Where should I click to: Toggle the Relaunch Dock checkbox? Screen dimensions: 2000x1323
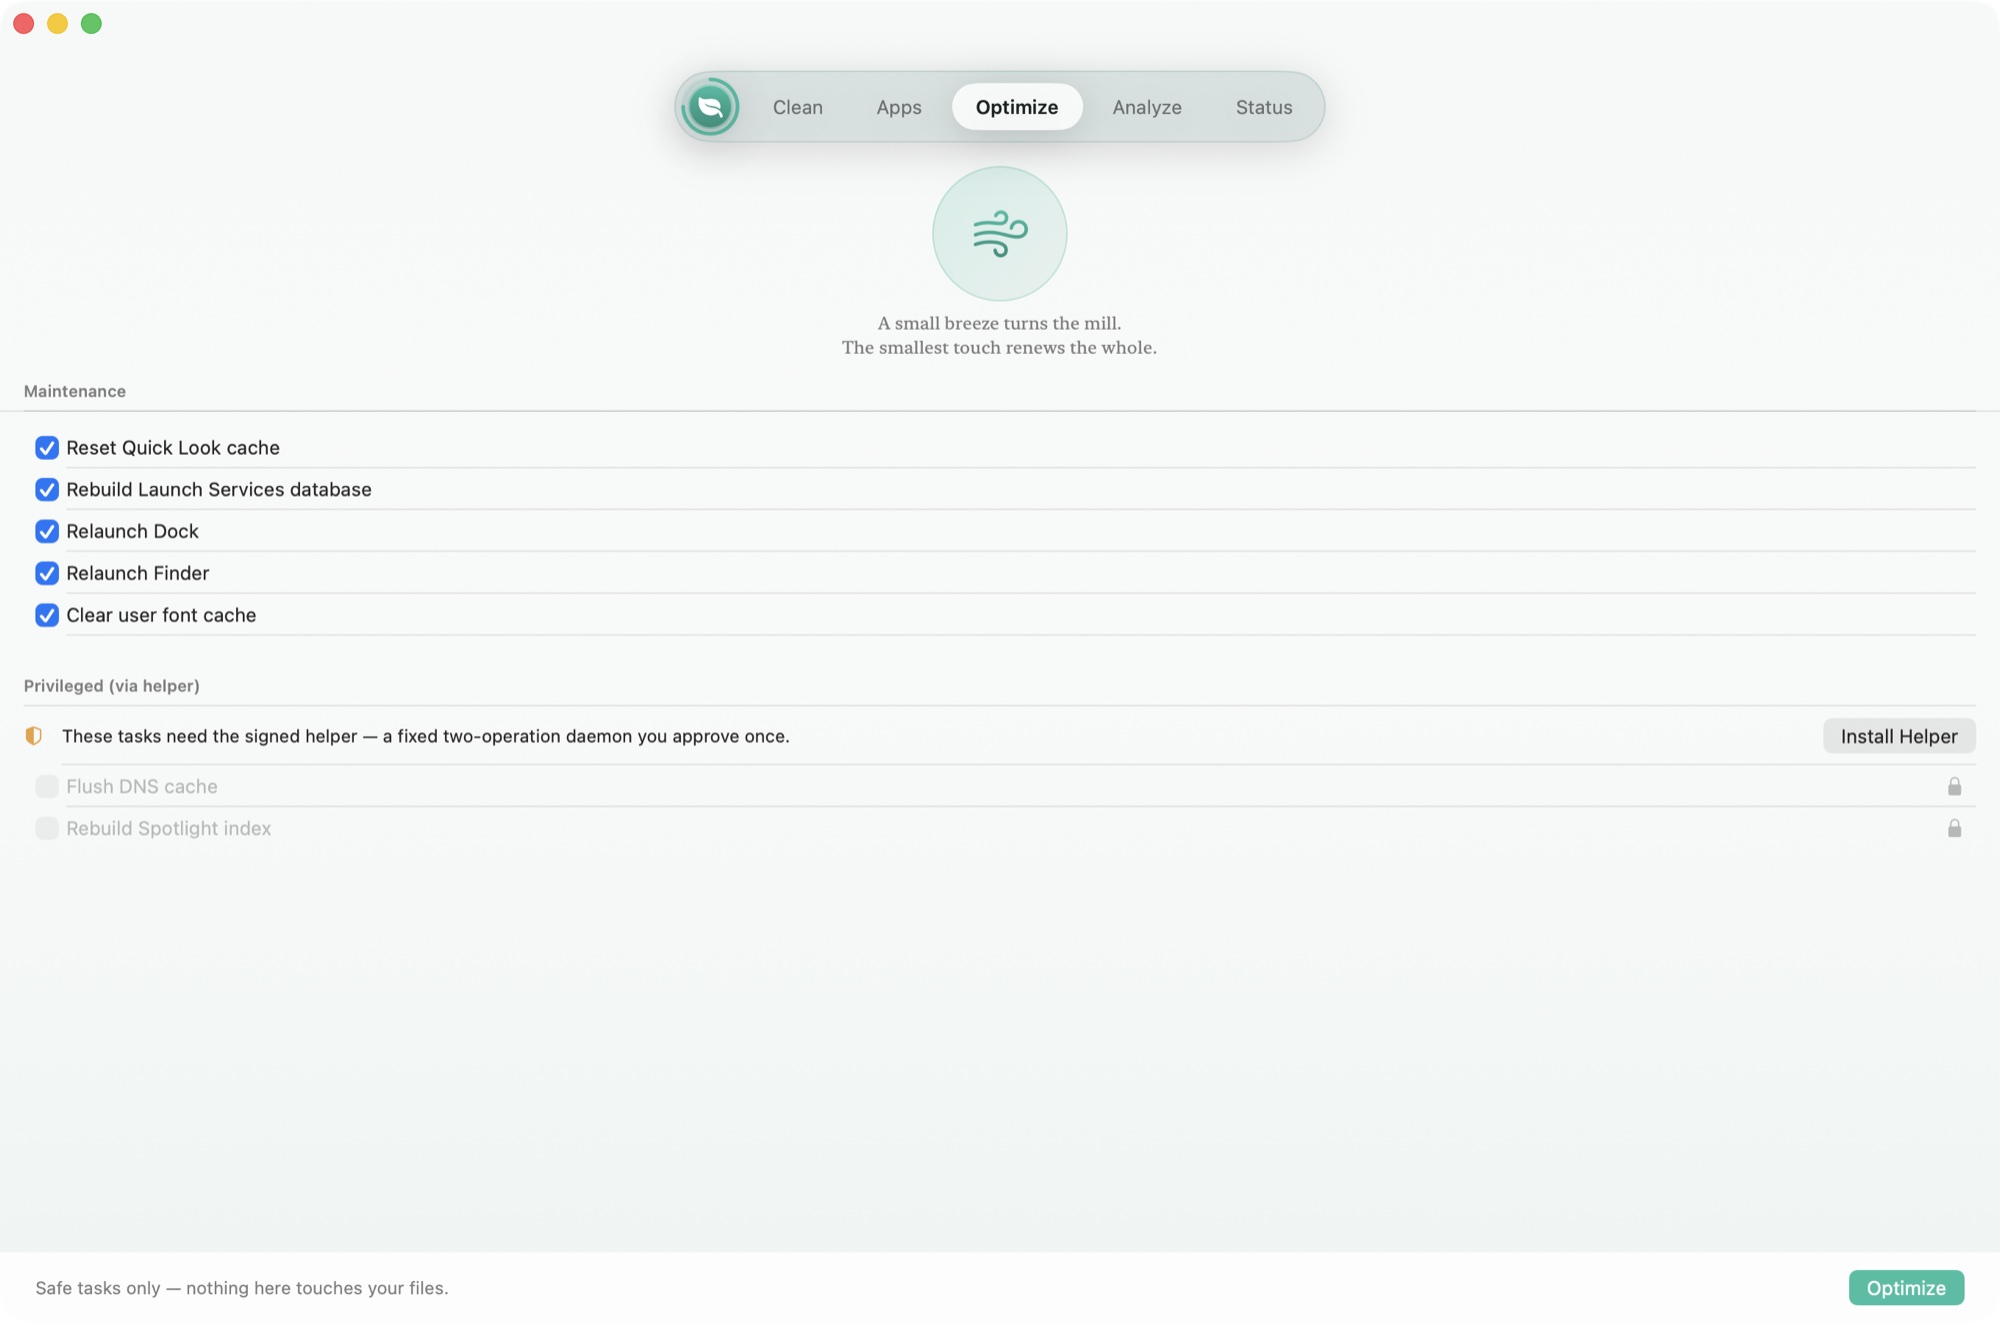(47, 531)
